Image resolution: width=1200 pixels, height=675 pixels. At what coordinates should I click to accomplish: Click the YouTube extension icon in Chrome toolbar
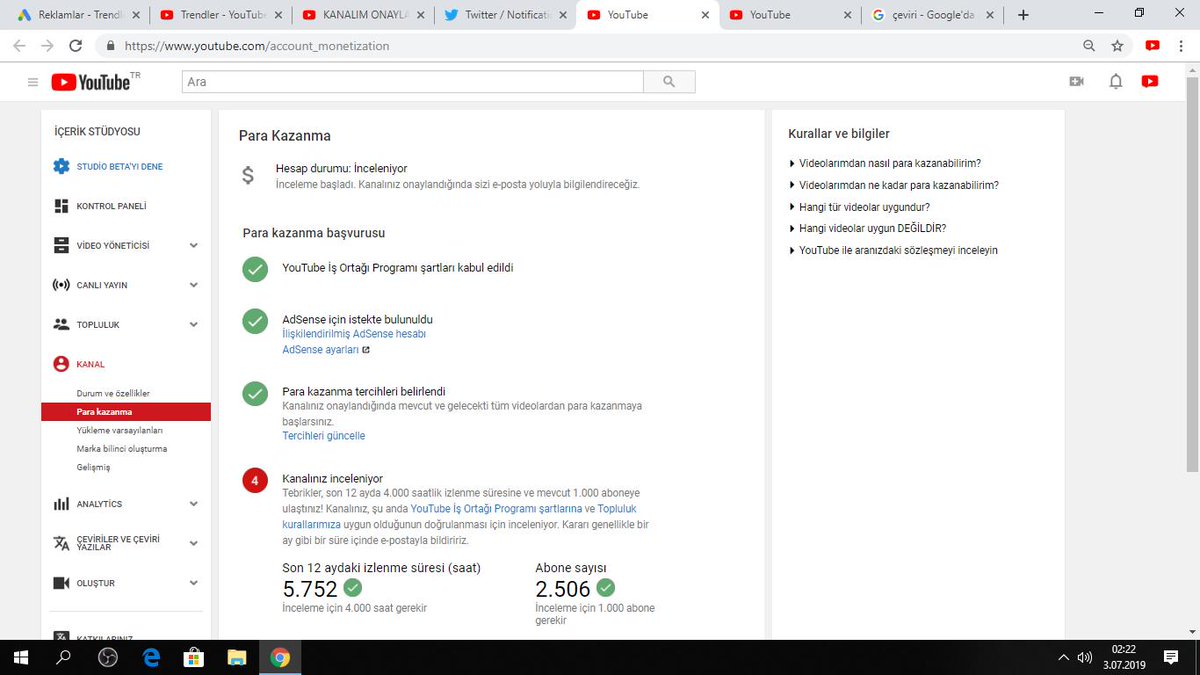pyautogui.click(x=1153, y=46)
